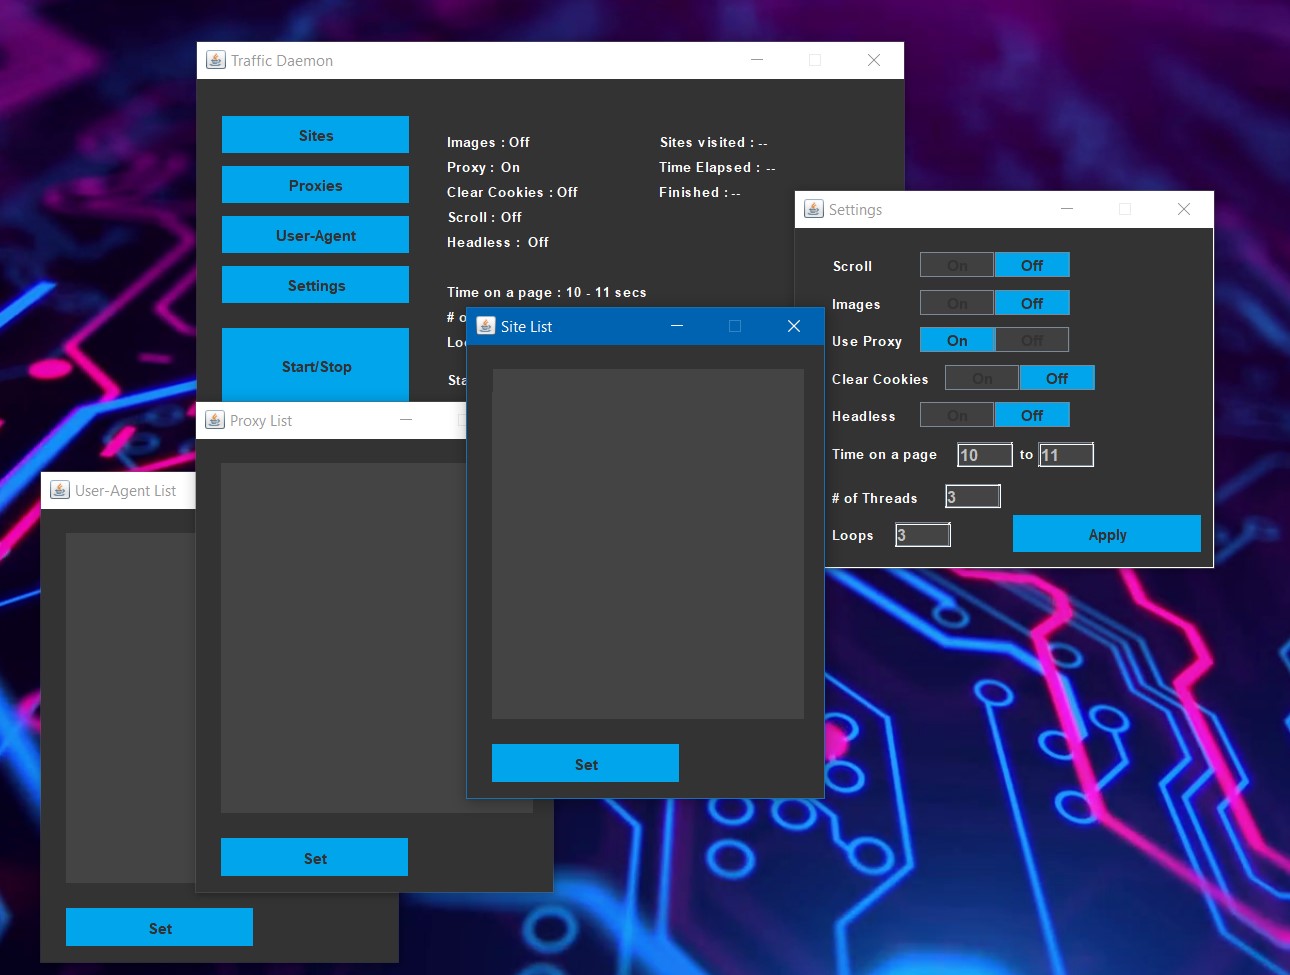Click the Java icon in Proxy List title bar
The image size is (1290, 975).
tap(215, 420)
